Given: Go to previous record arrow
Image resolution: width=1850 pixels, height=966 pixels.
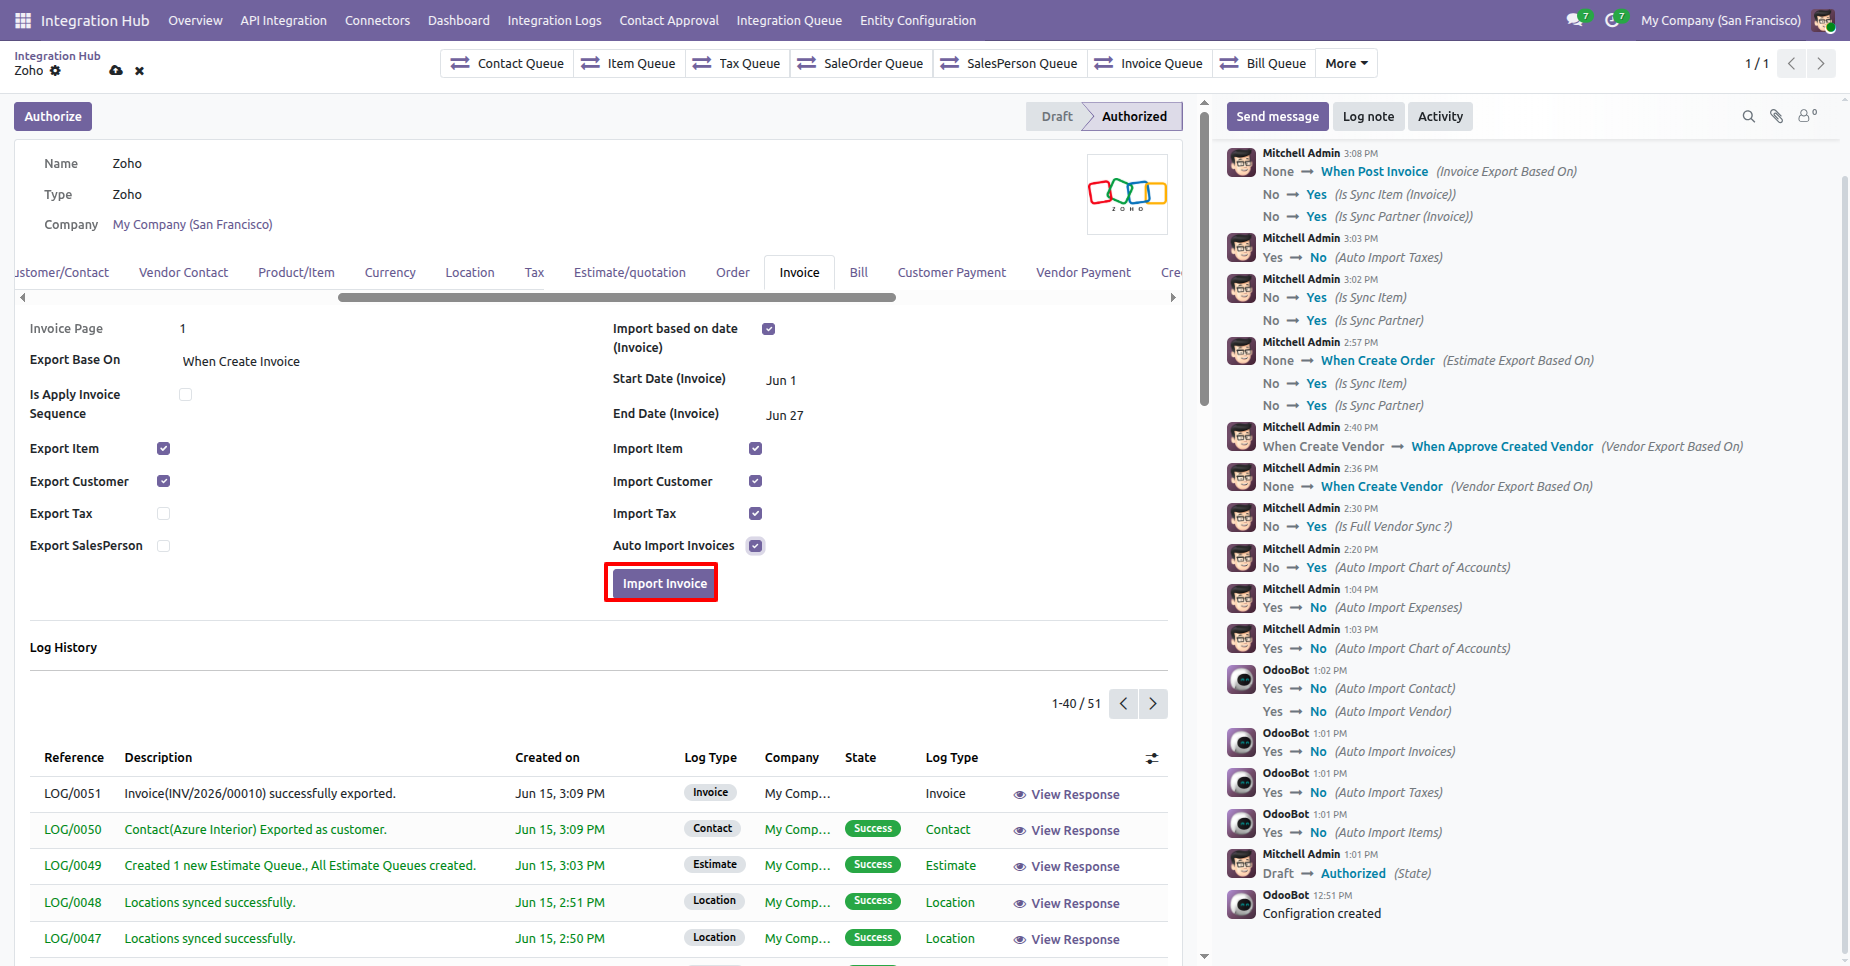Looking at the screenshot, I should click(1792, 64).
